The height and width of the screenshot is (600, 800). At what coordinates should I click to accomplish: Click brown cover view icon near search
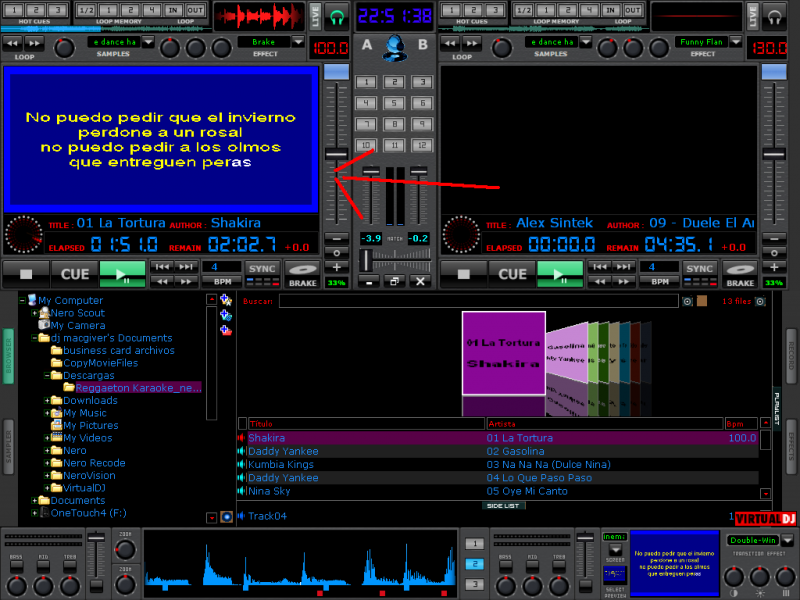point(702,301)
